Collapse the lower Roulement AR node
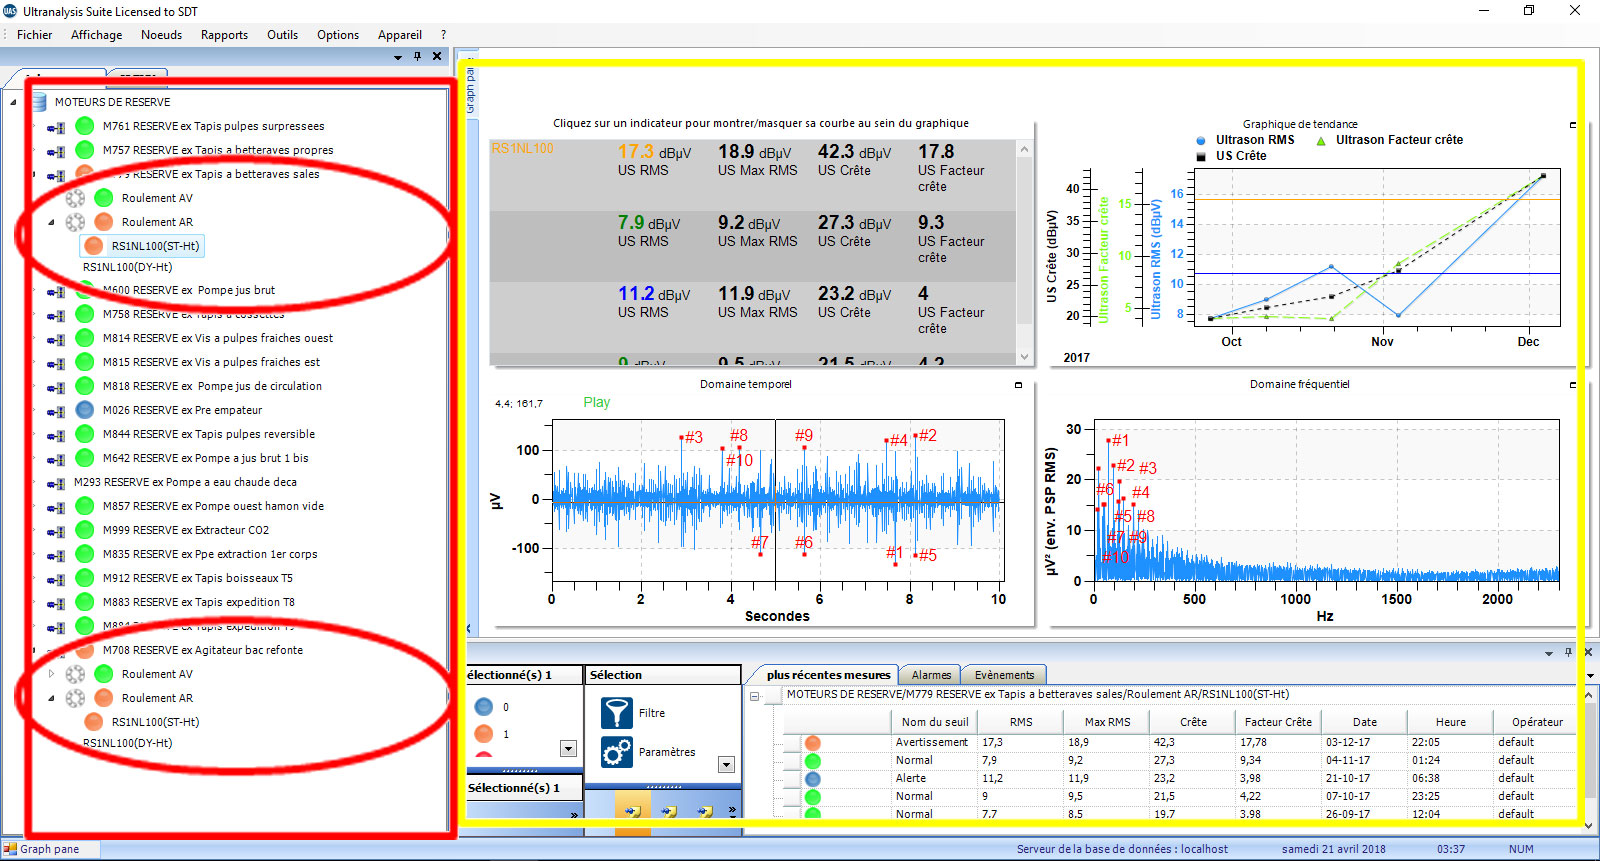 (x=51, y=698)
